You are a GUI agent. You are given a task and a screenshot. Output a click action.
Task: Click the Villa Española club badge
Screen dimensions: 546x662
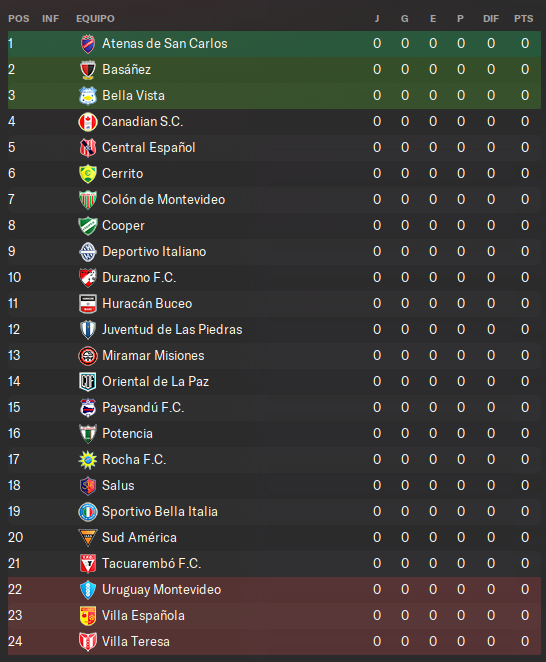click(88, 616)
